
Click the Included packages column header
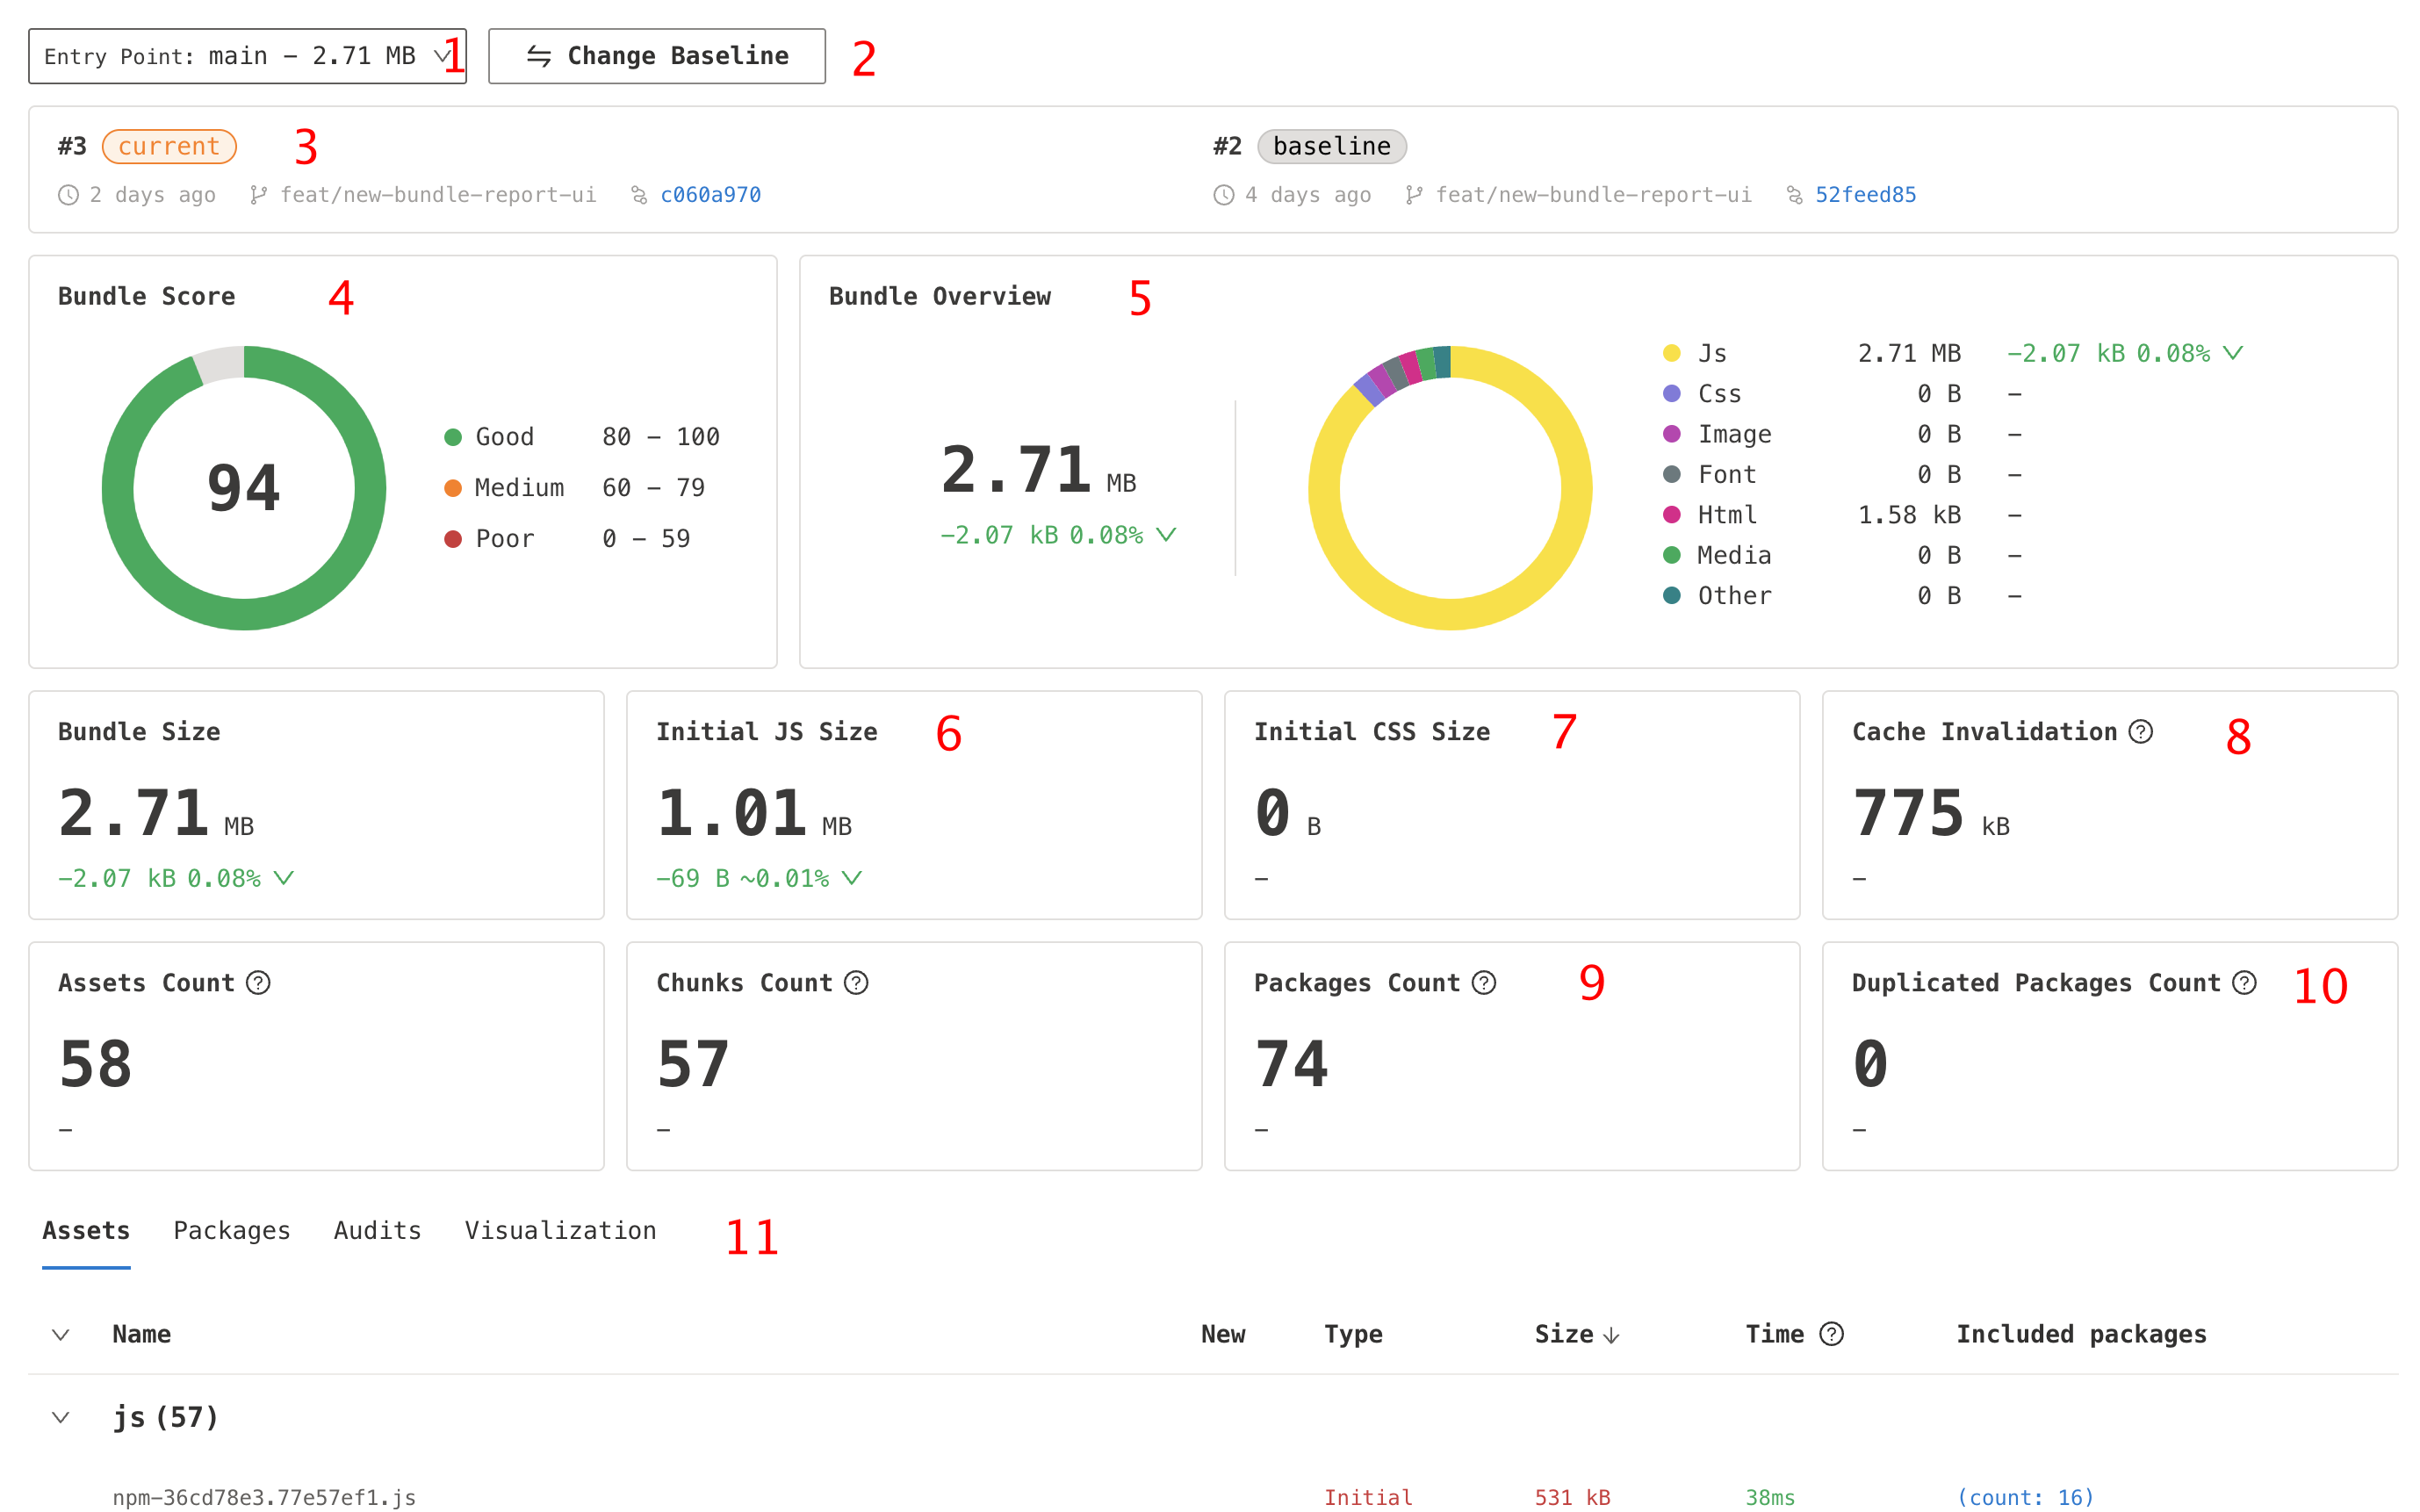point(2081,1334)
